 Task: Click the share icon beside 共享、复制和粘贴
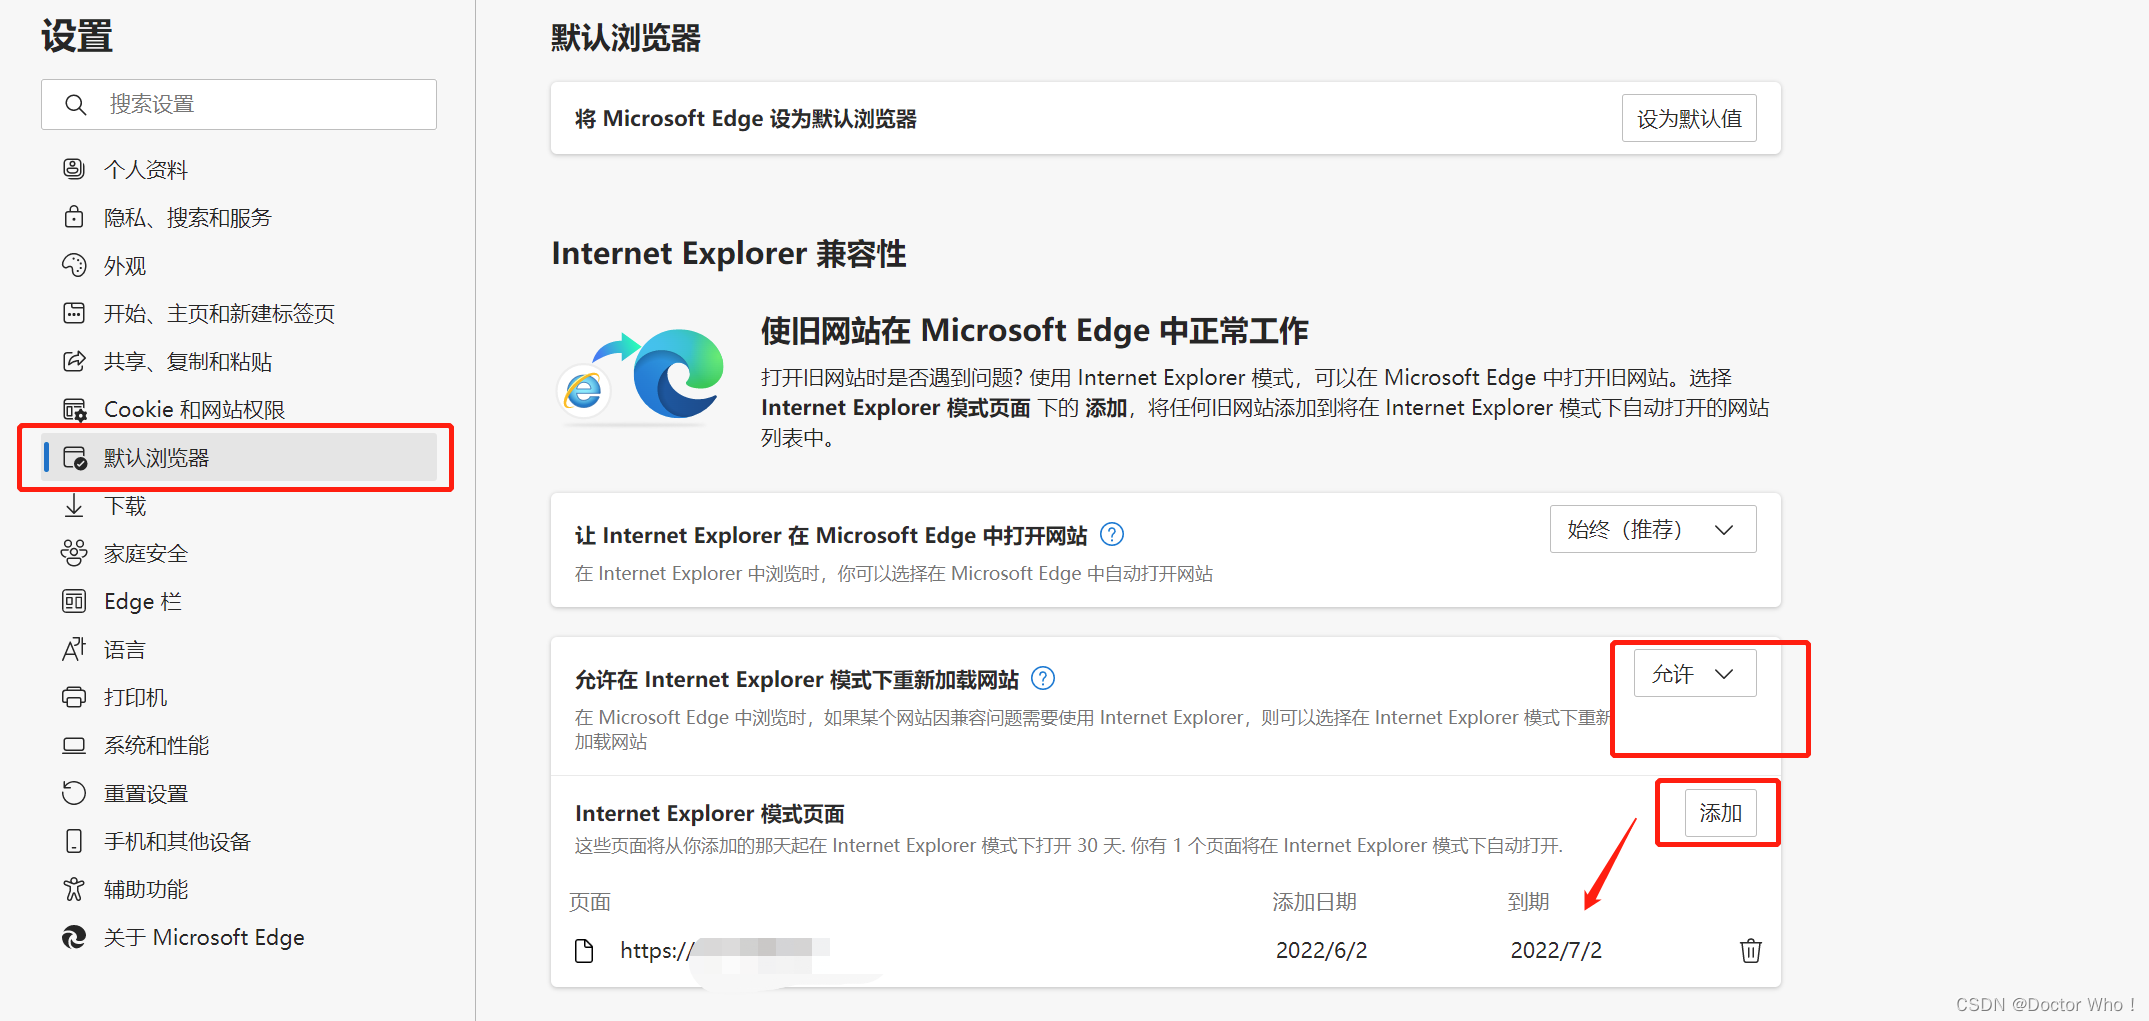click(74, 361)
